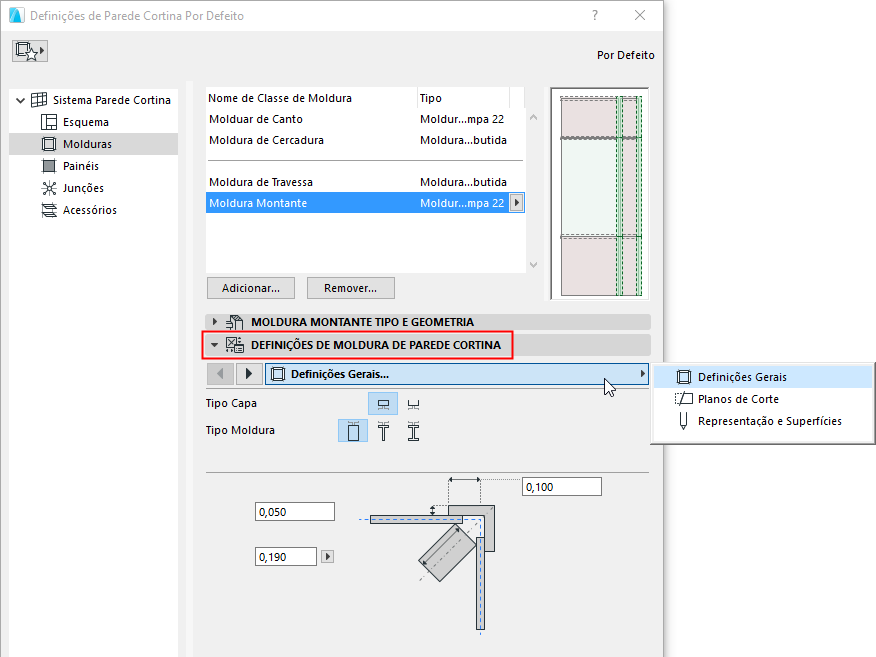Click the Archicad app icon in title bar
This screenshot has width=876, height=657.
pyautogui.click(x=17, y=16)
